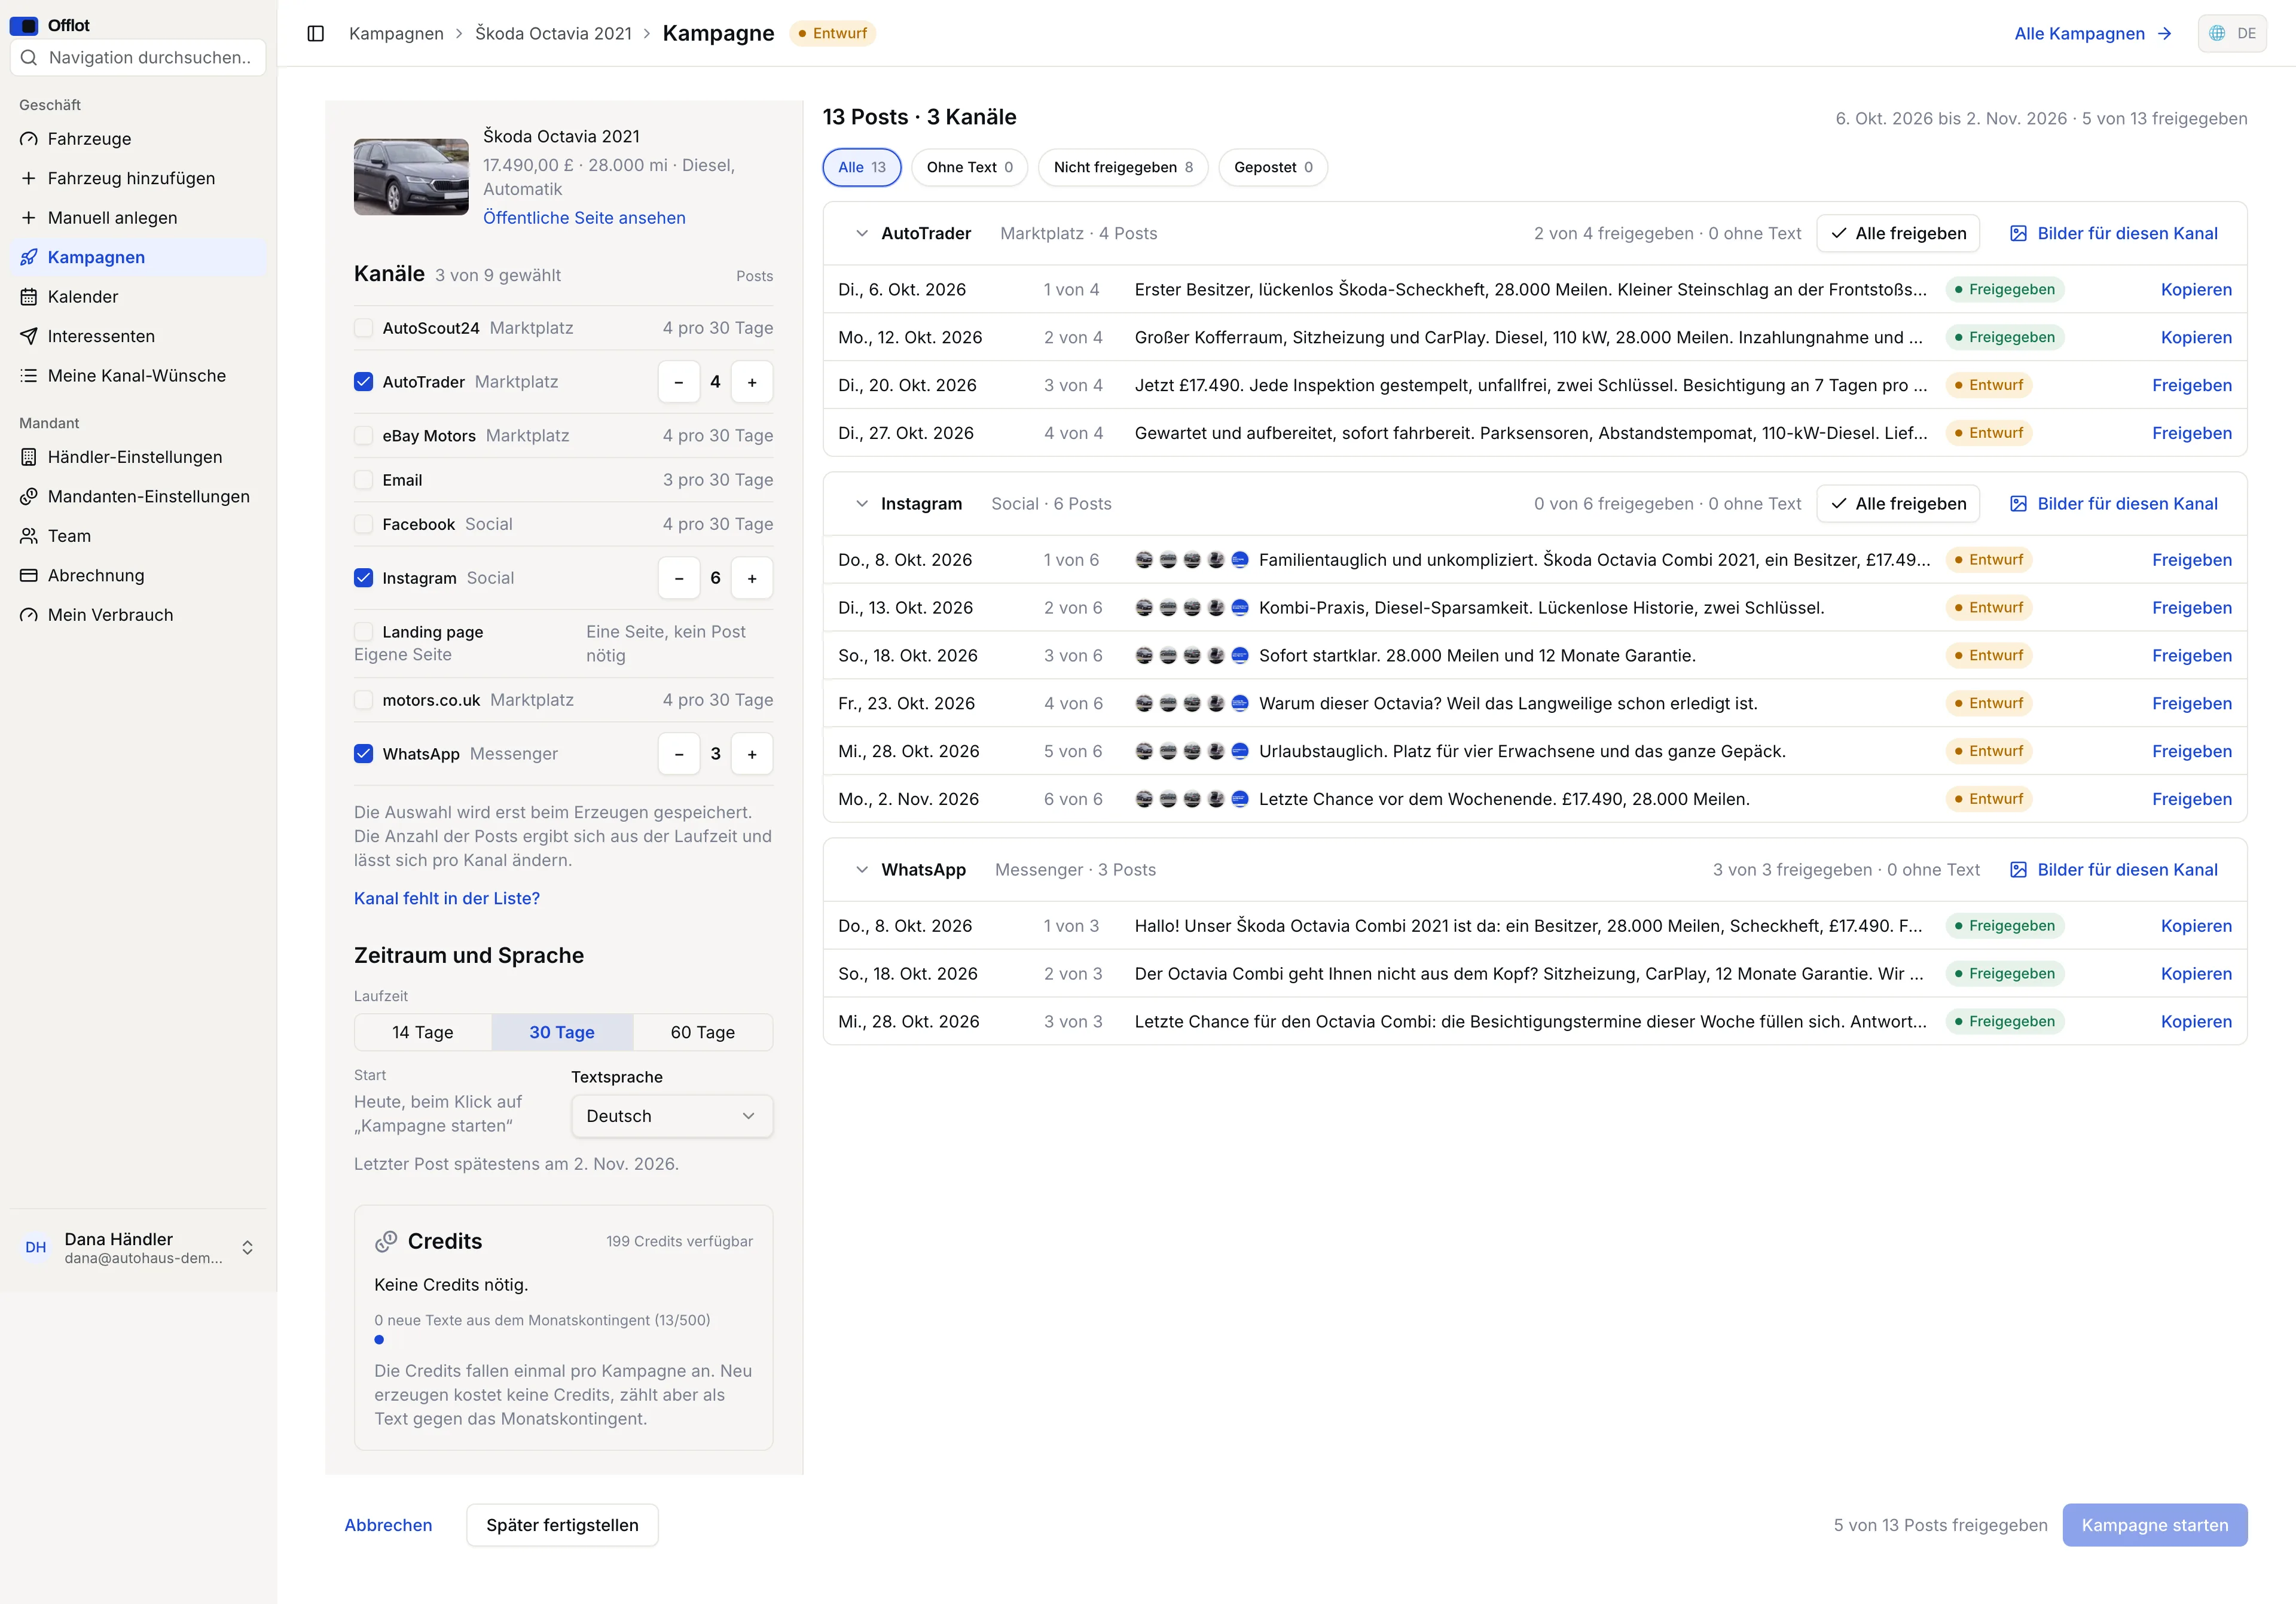This screenshot has width=2296, height=1604.
Task: Go to Alle Kampagnen link
Action: click(x=2093, y=34)
